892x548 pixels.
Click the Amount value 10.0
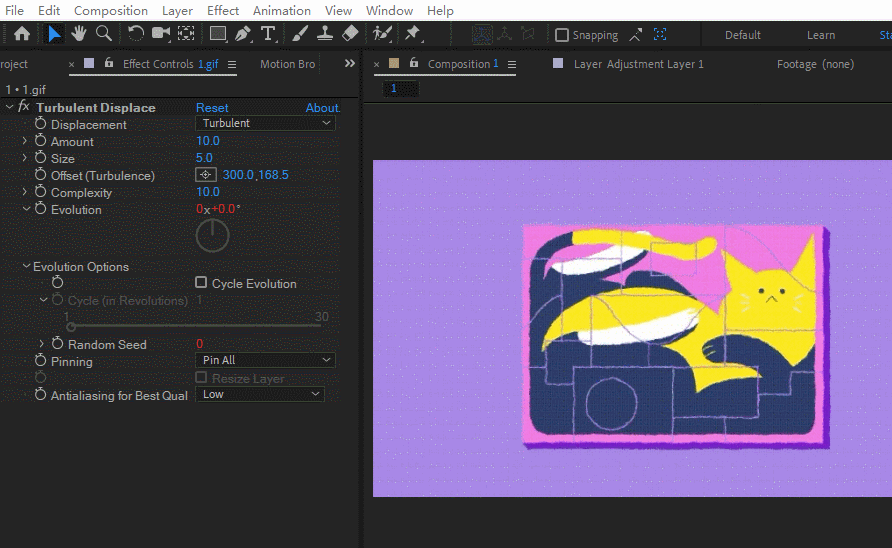coord(208,141)
